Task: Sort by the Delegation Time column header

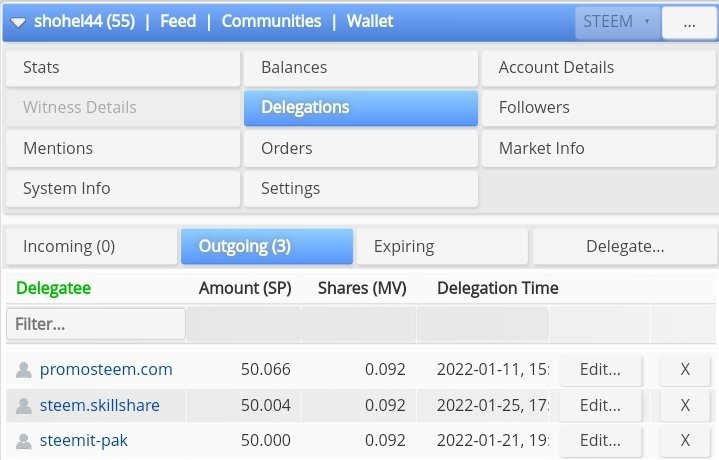Action: [498, 288]
